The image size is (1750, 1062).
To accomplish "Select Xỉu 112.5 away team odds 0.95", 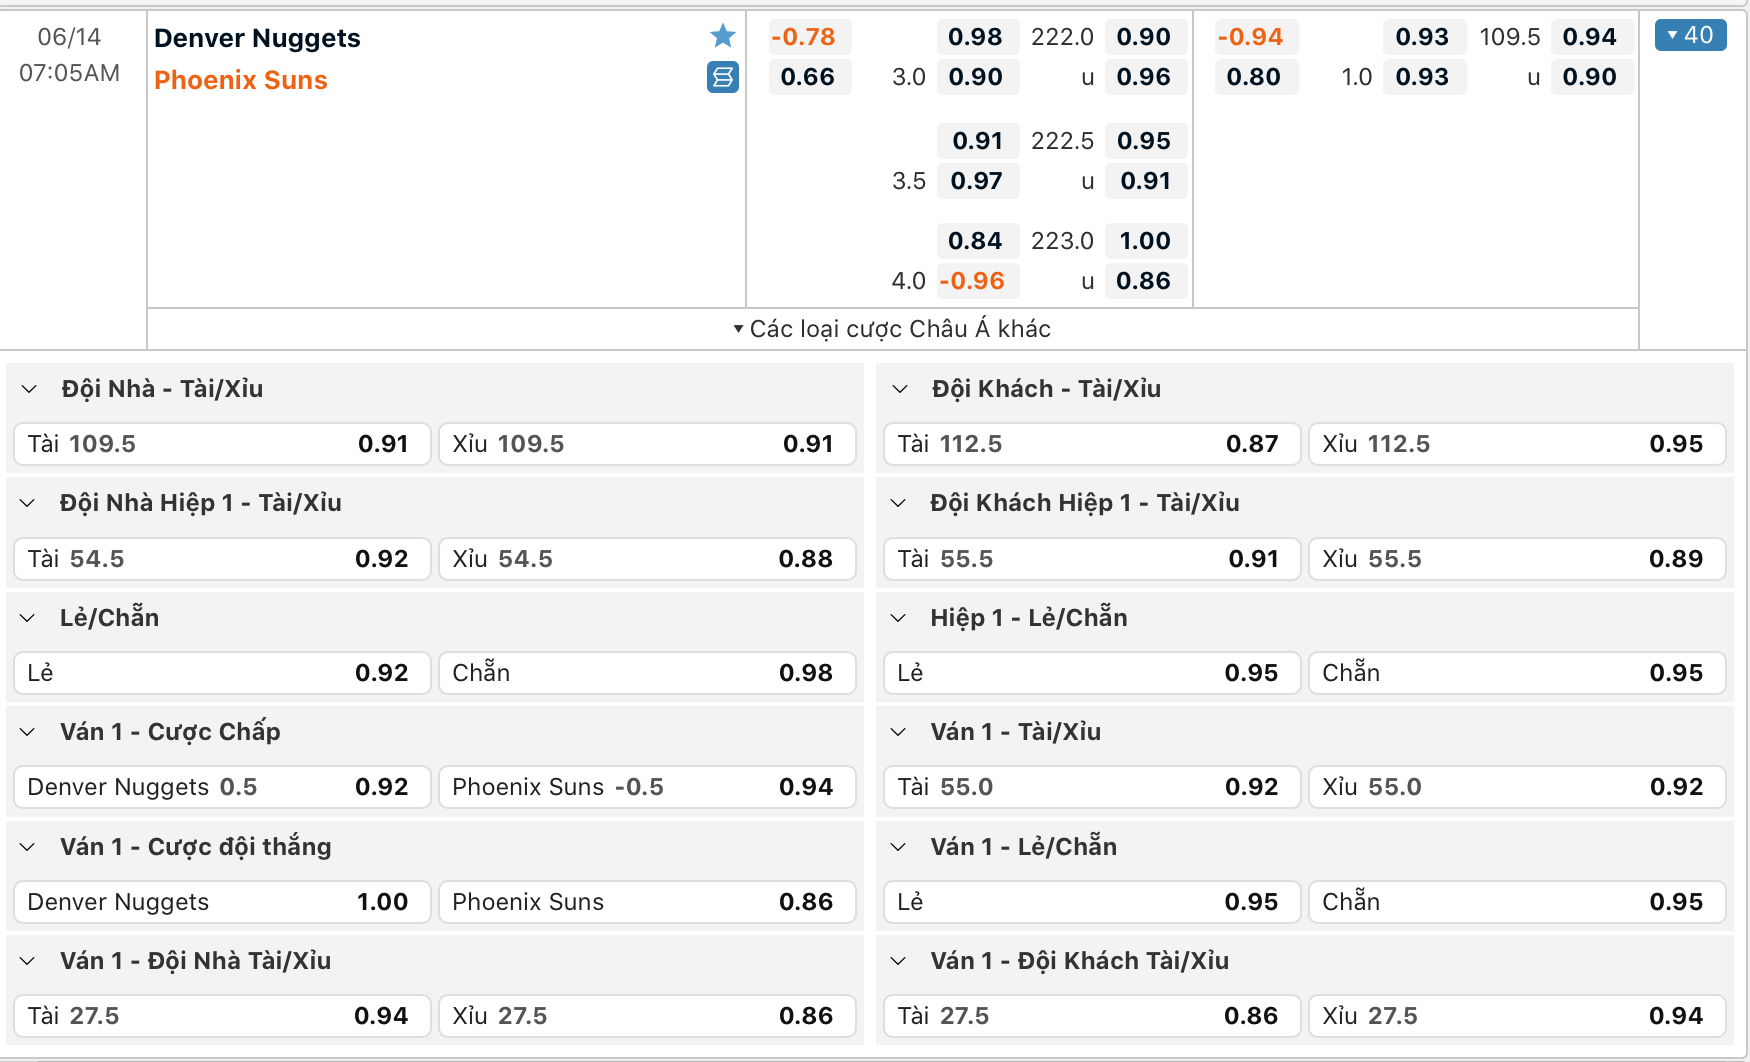I will tap(1516, 444).
